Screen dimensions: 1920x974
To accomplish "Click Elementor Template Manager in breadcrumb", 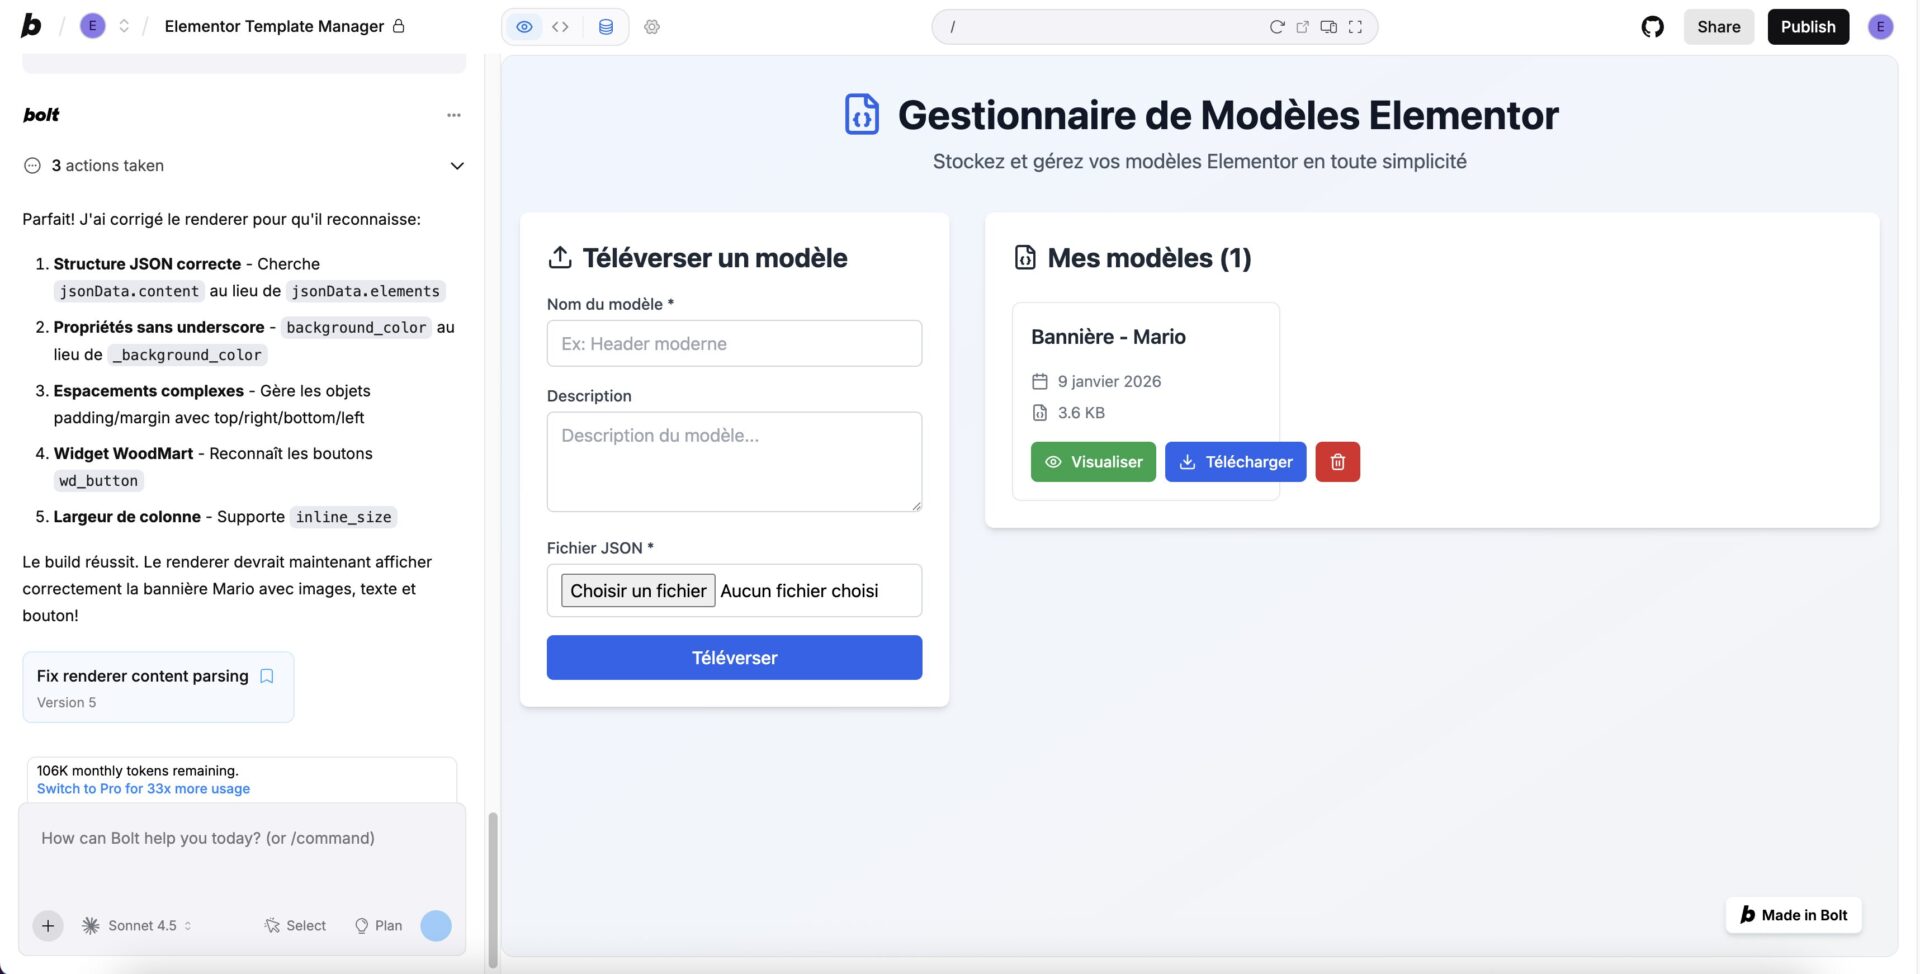I will pos(272,26).
